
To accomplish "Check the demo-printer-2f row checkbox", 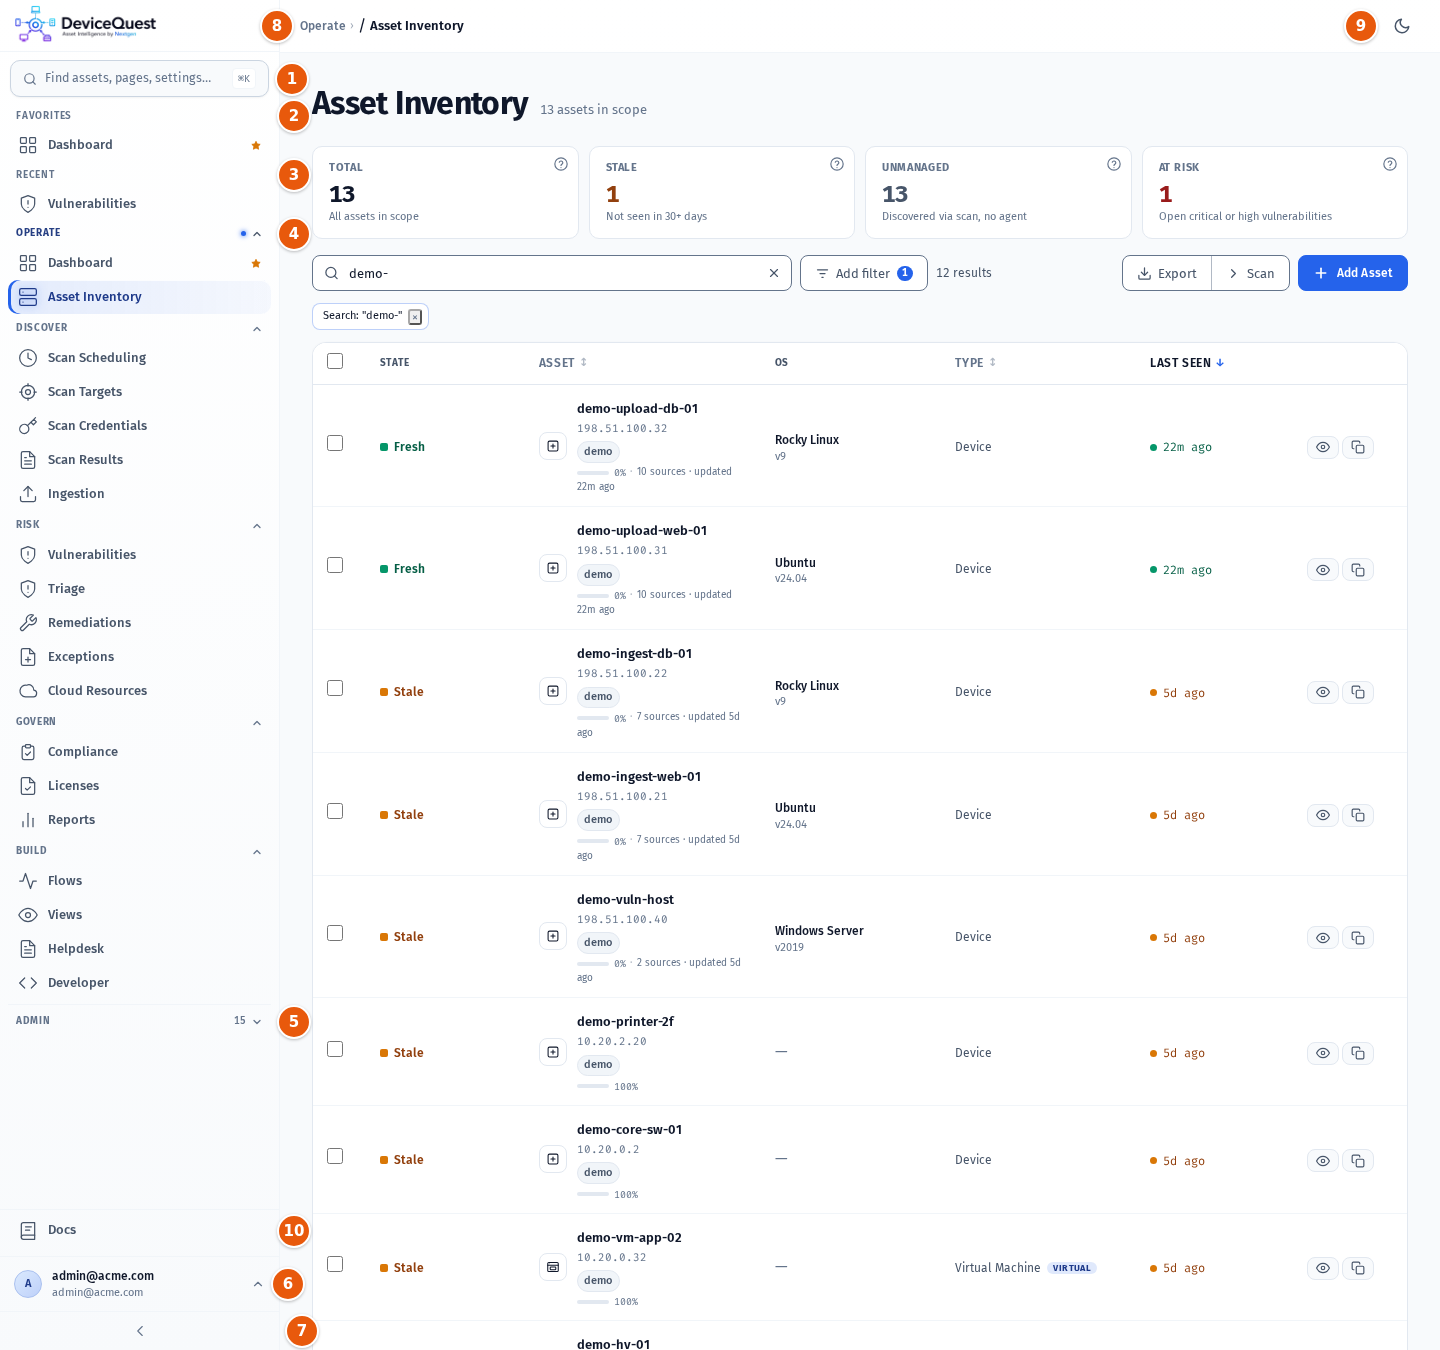I will coord(335,1049).
